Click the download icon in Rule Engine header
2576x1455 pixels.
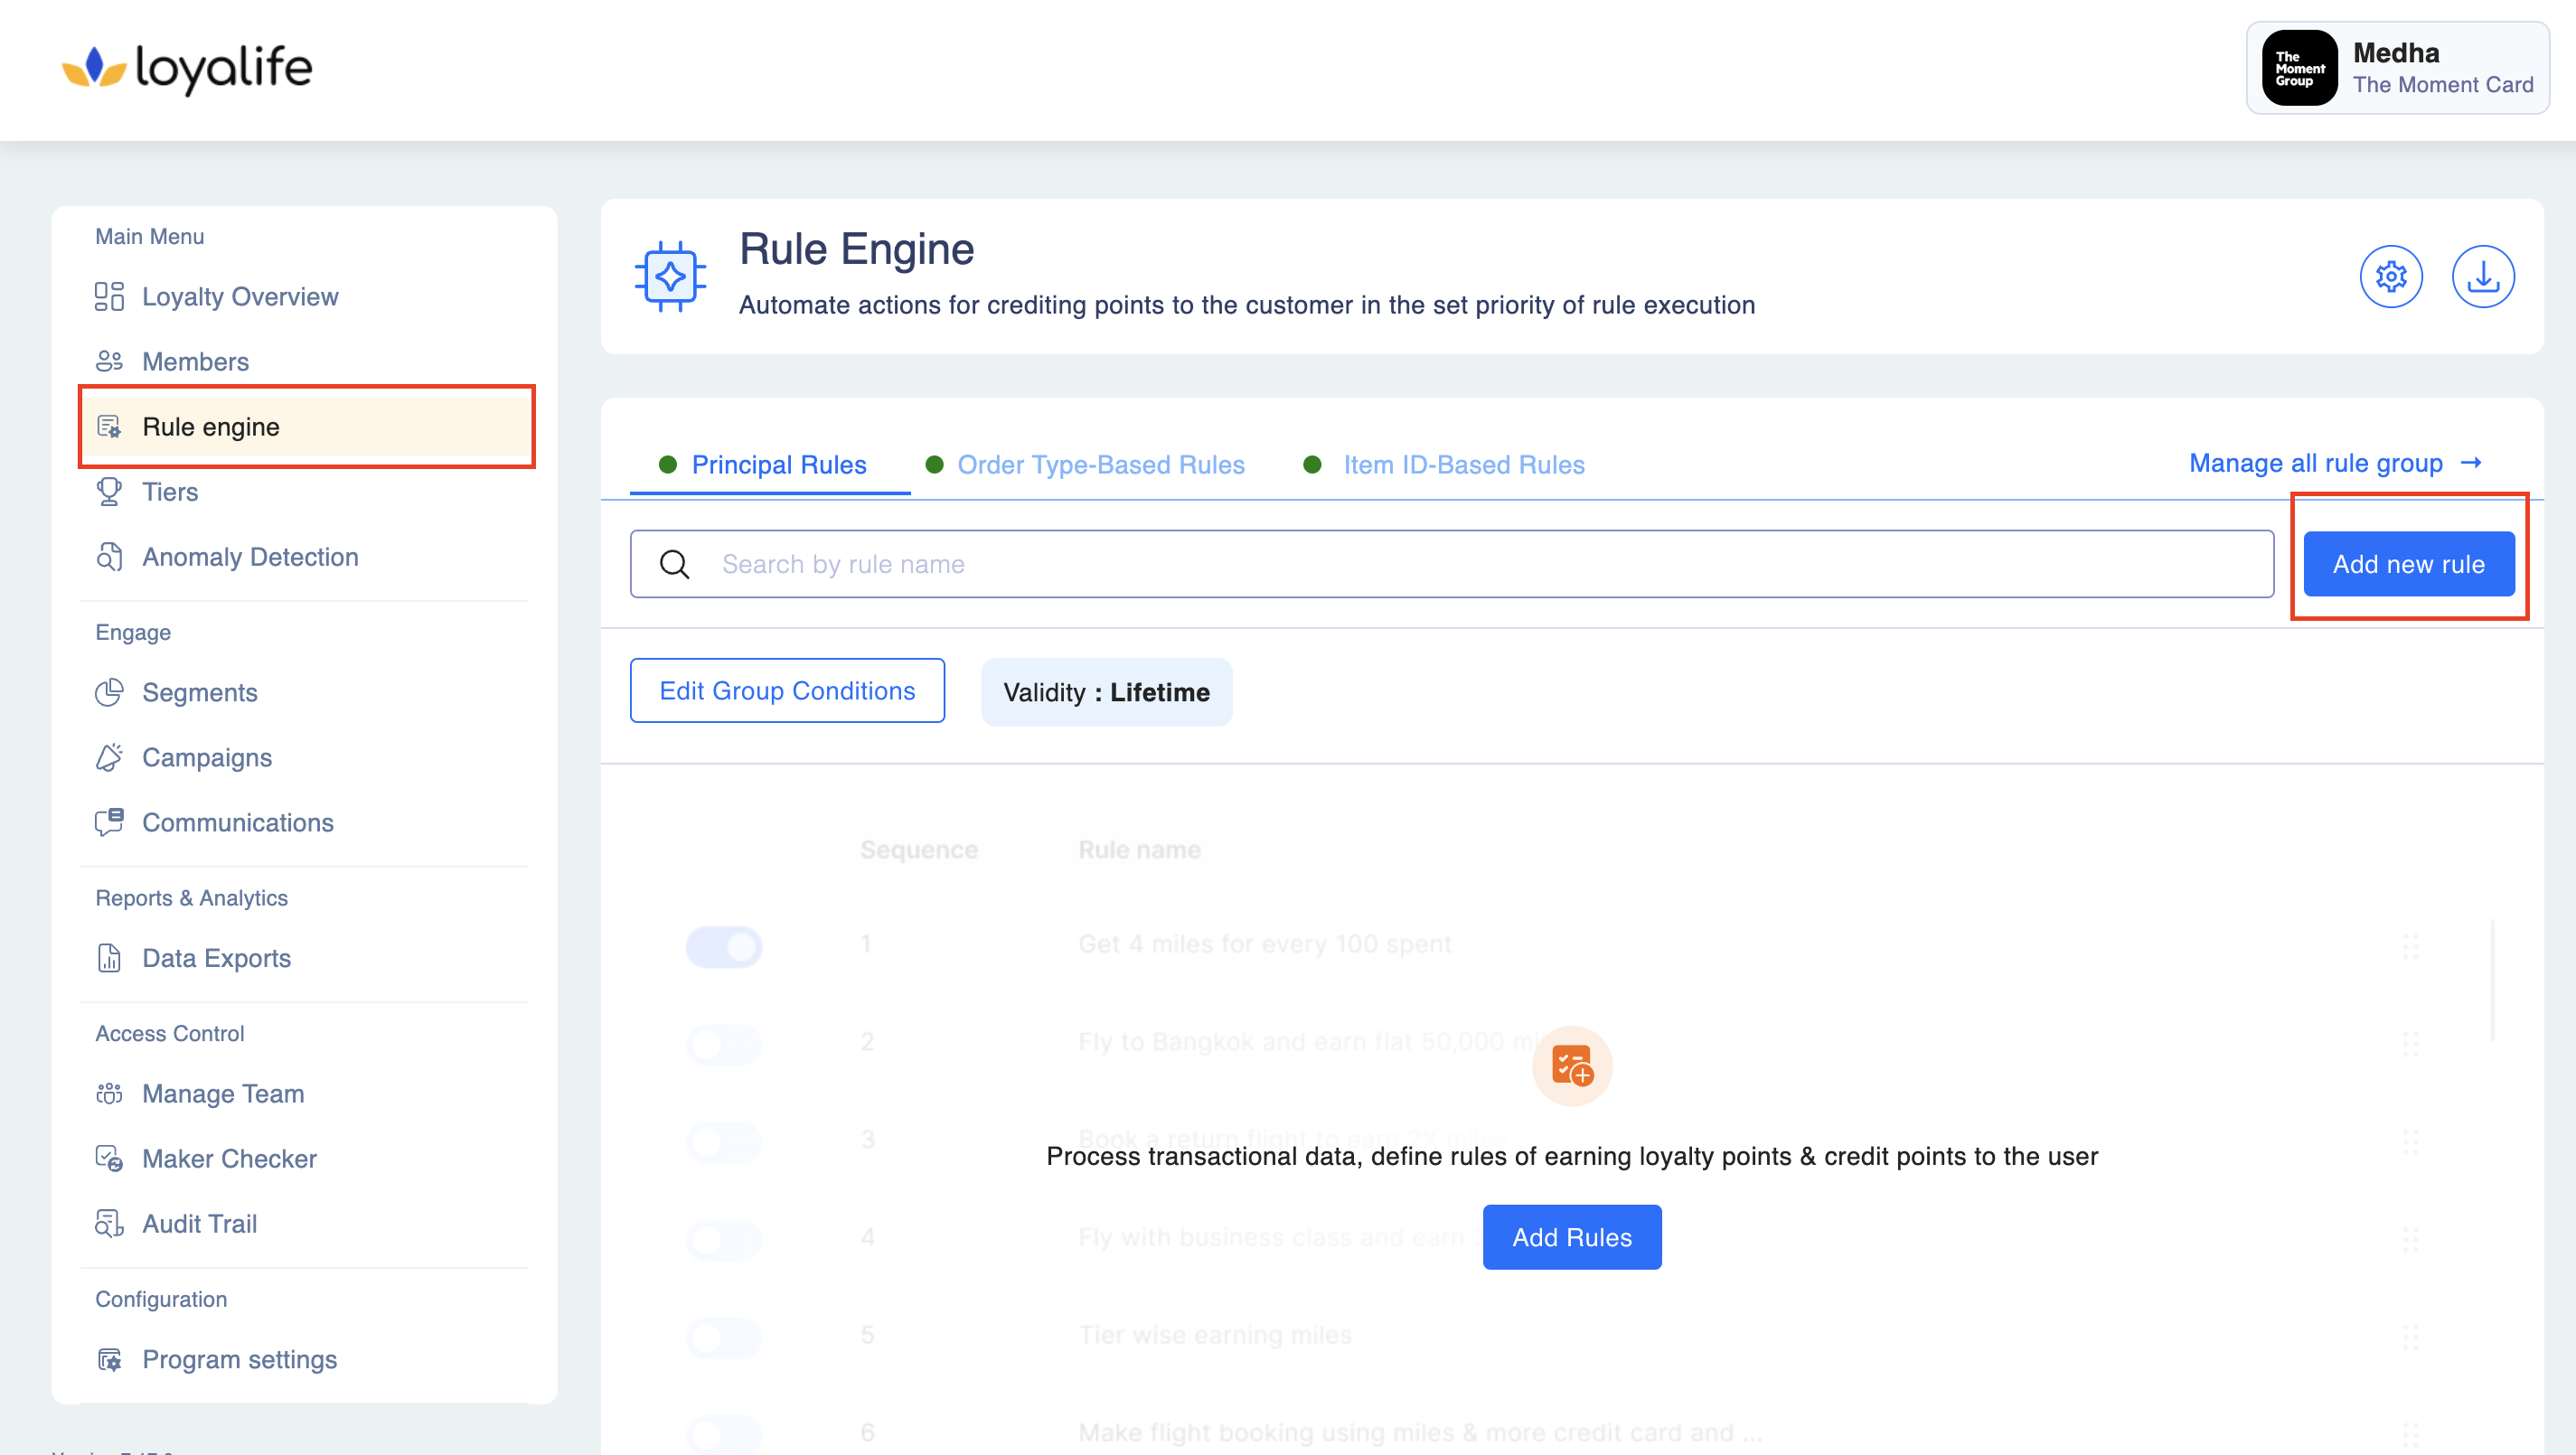2482,277
